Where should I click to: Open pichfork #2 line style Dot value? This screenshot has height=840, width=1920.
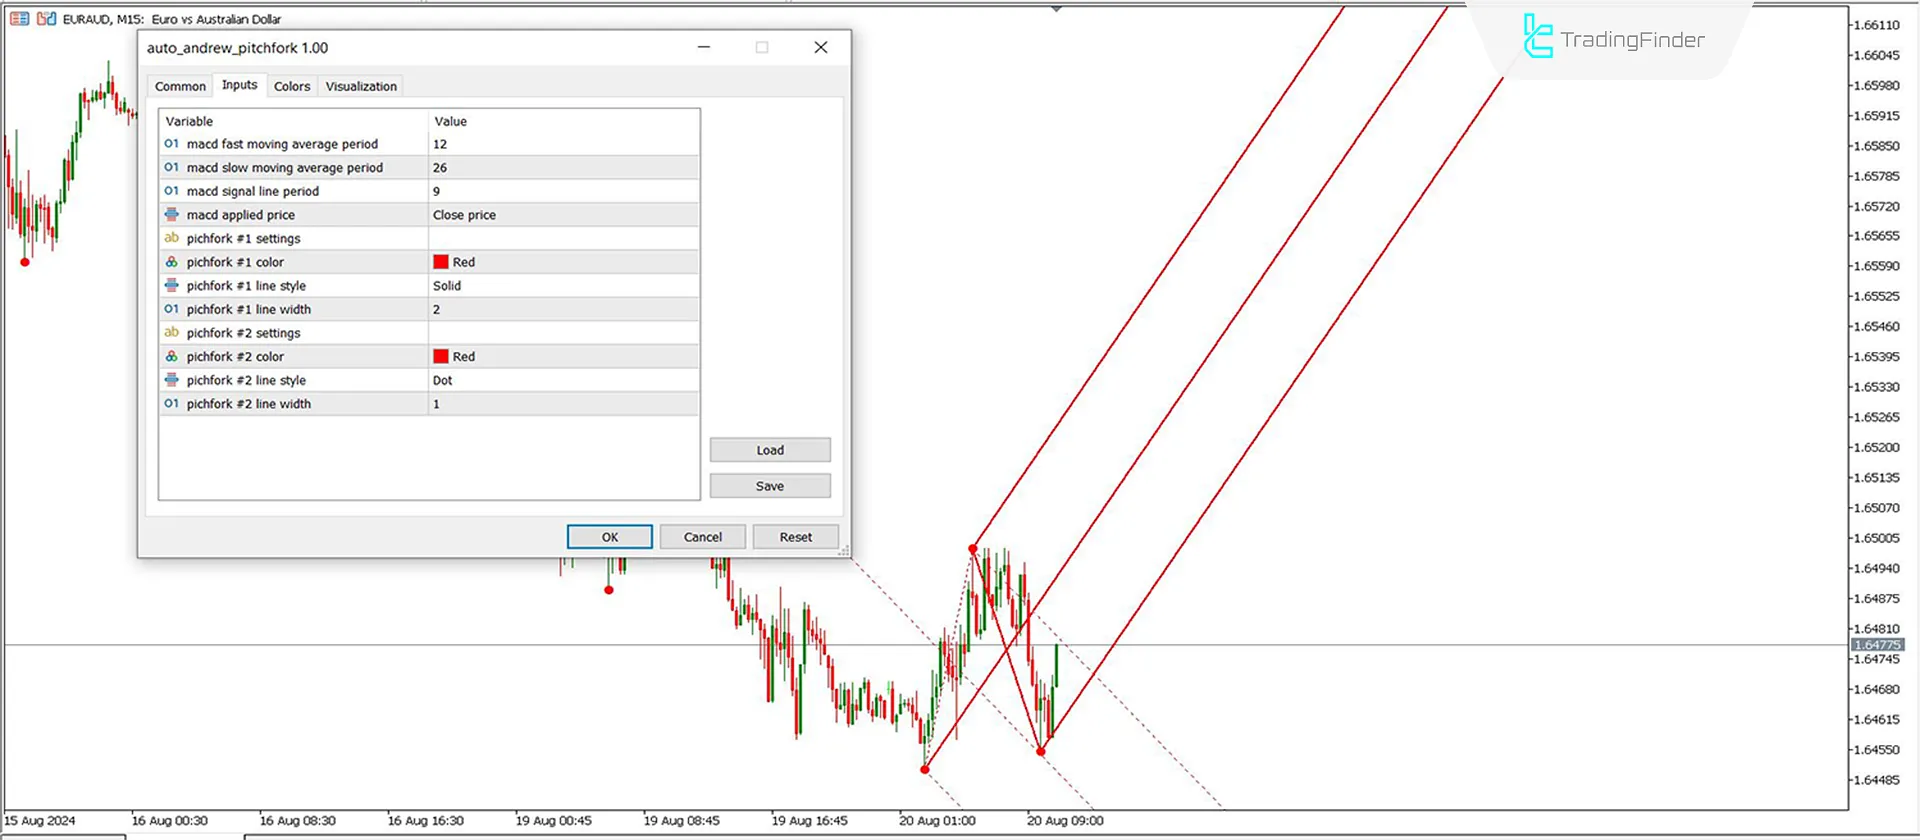(x=563, y=380)
